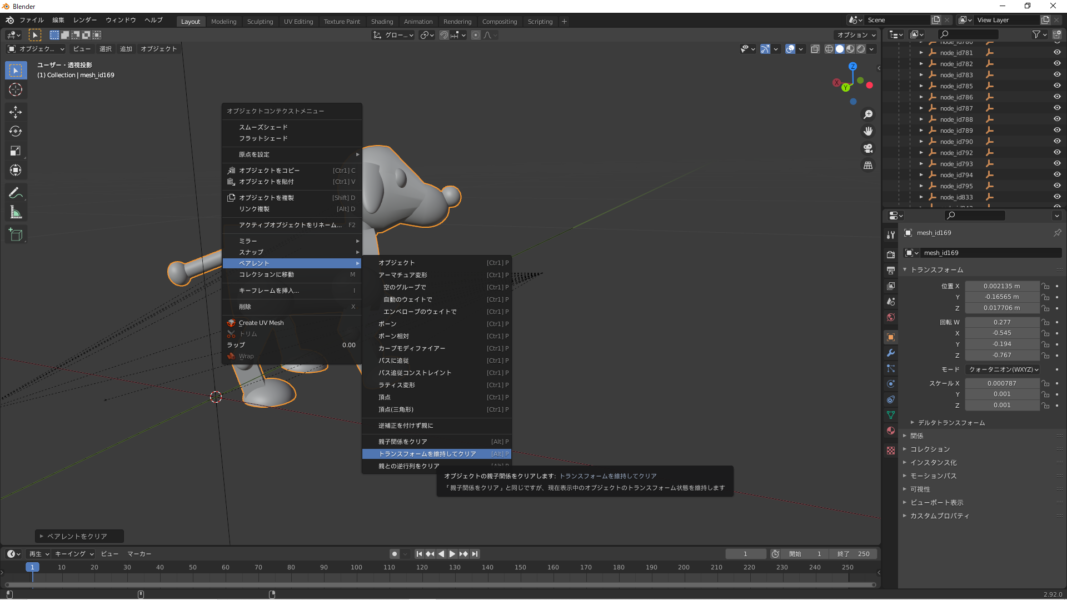Expand the ペアレントをクリア operator panel
Image resolution: width=1067 pixels, height=600 pixels.
tap(79, 536)
